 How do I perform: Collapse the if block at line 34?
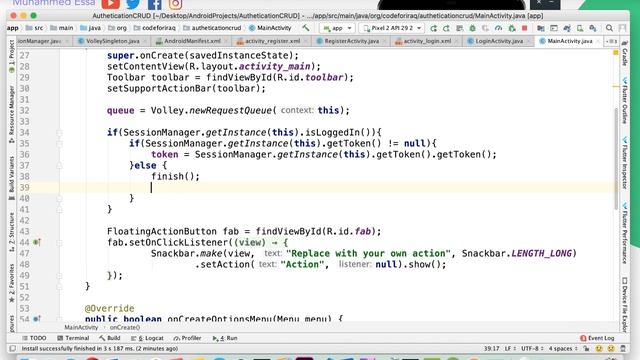tap(59, 133)
